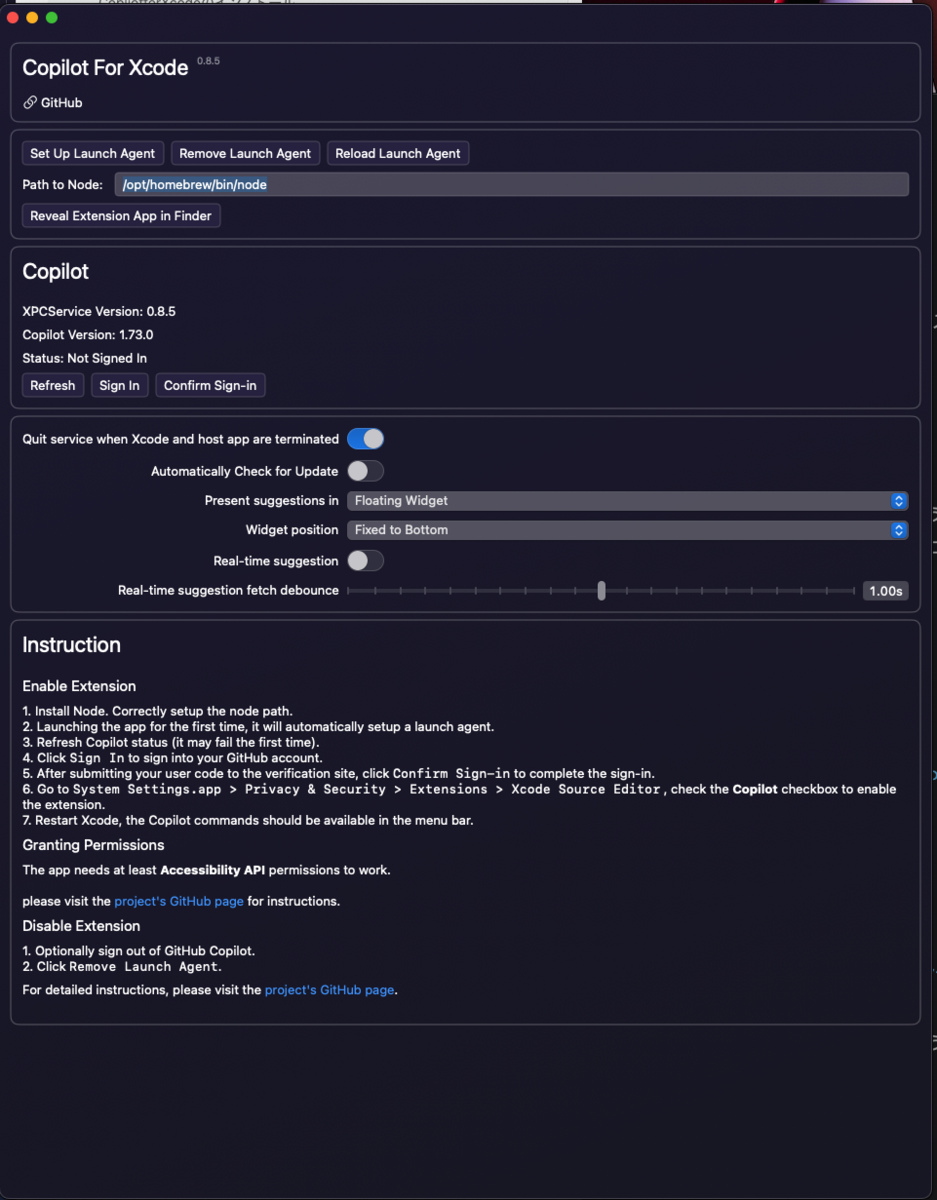
Task: Click the Copilot section heading
Action: tap(56, 272)
